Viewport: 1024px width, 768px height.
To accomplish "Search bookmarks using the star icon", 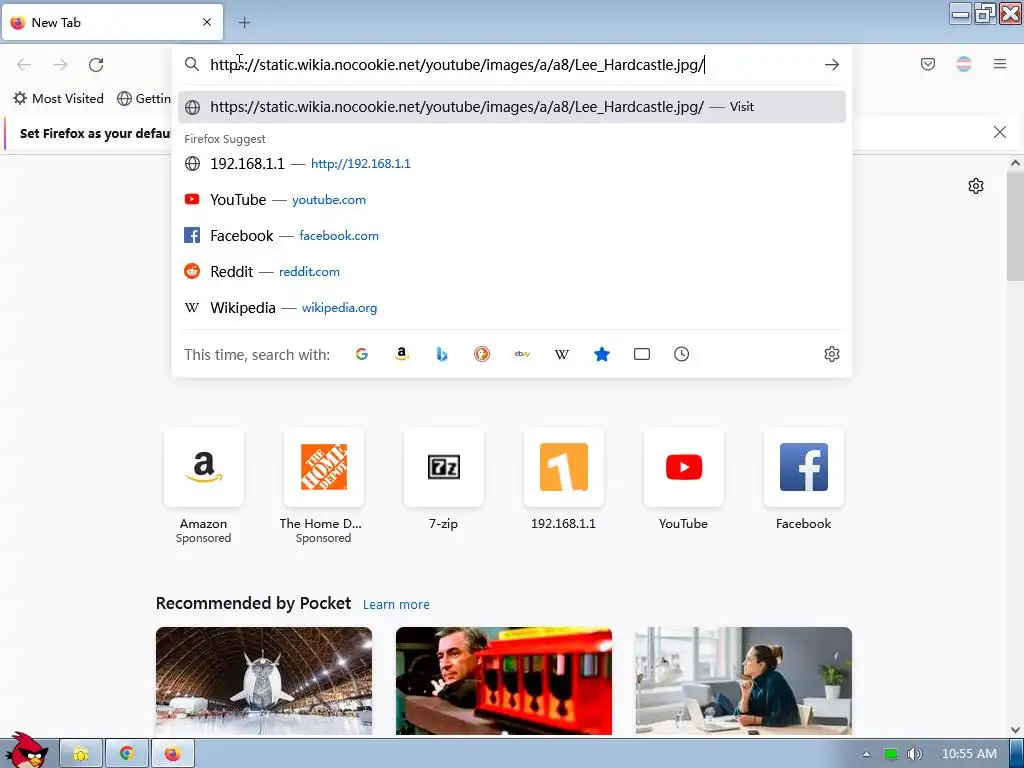I will [x=601, y=354].
